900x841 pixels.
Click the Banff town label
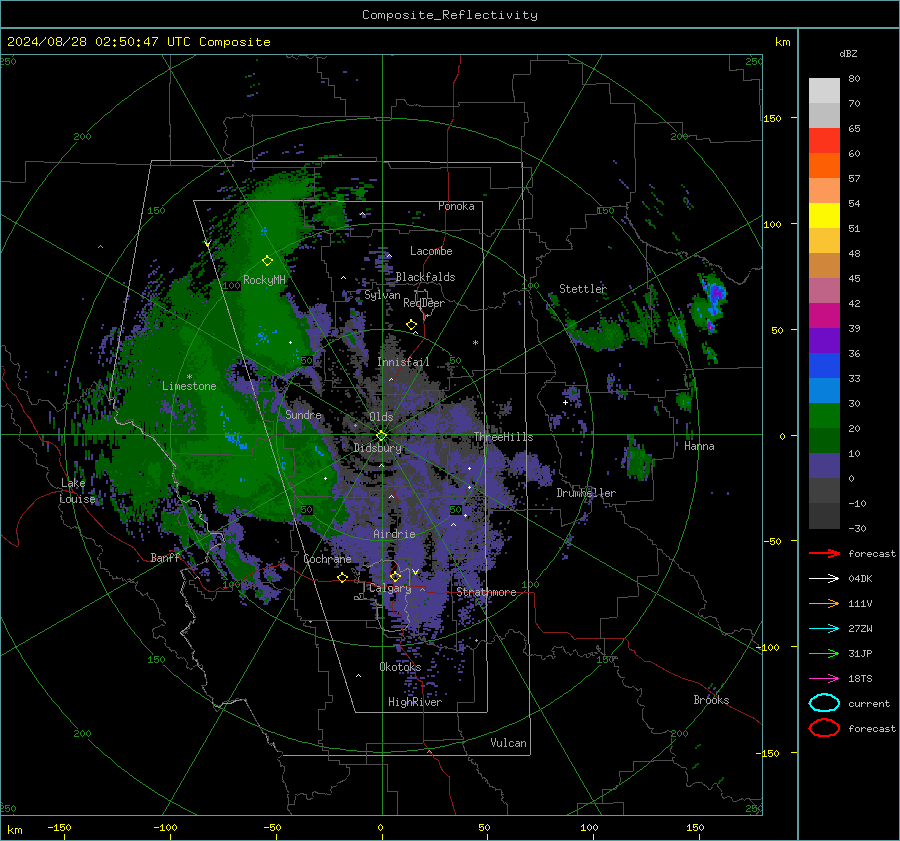165,557
